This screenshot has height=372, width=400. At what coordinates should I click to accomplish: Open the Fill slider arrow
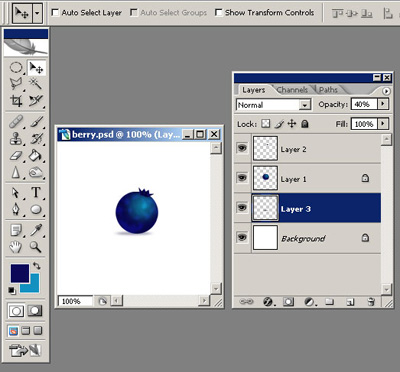coord(383,124)
